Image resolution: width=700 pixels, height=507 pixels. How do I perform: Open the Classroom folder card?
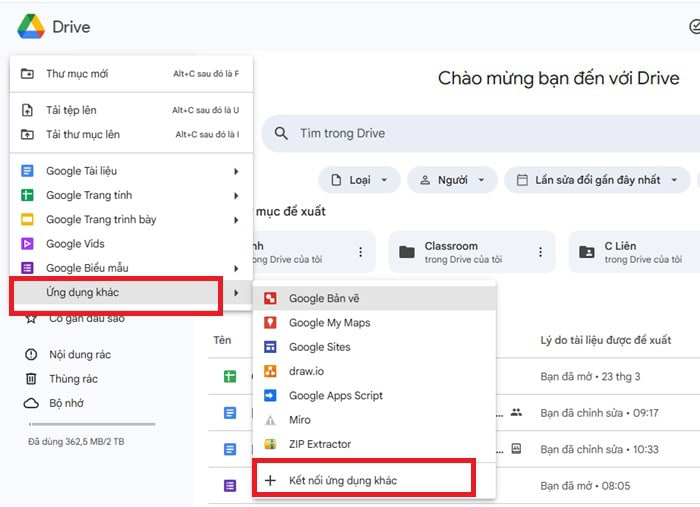(x=472, y=252)
